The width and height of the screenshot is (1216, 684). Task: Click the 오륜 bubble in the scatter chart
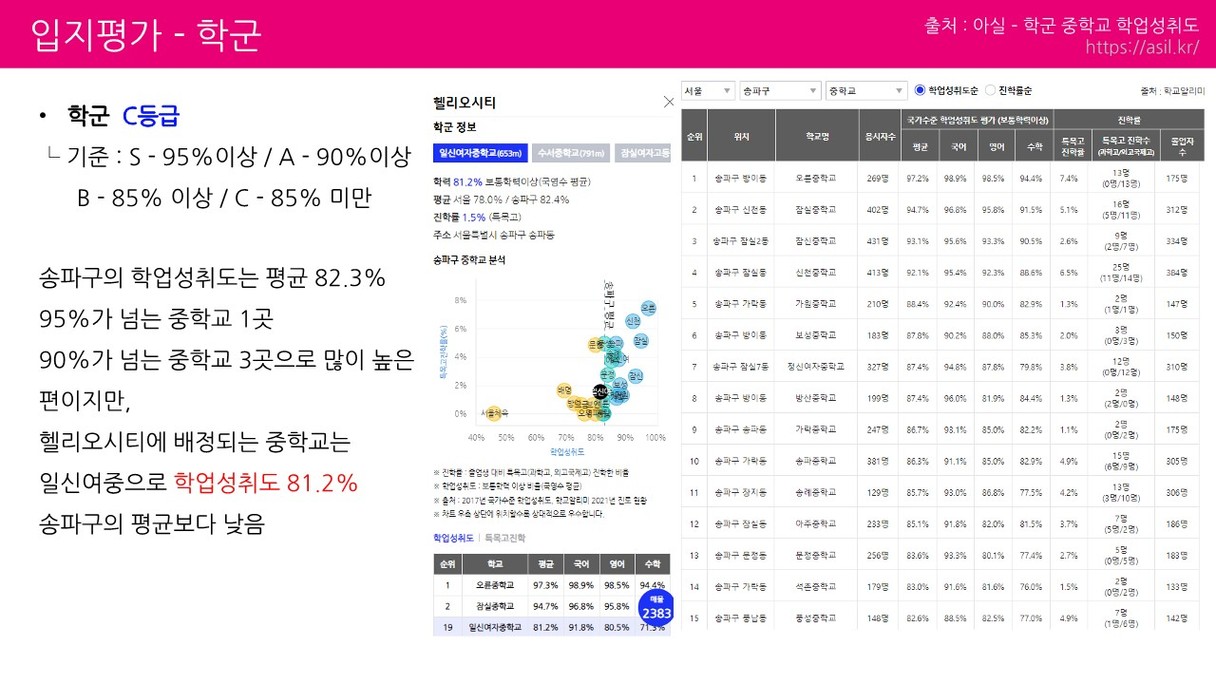648,308
